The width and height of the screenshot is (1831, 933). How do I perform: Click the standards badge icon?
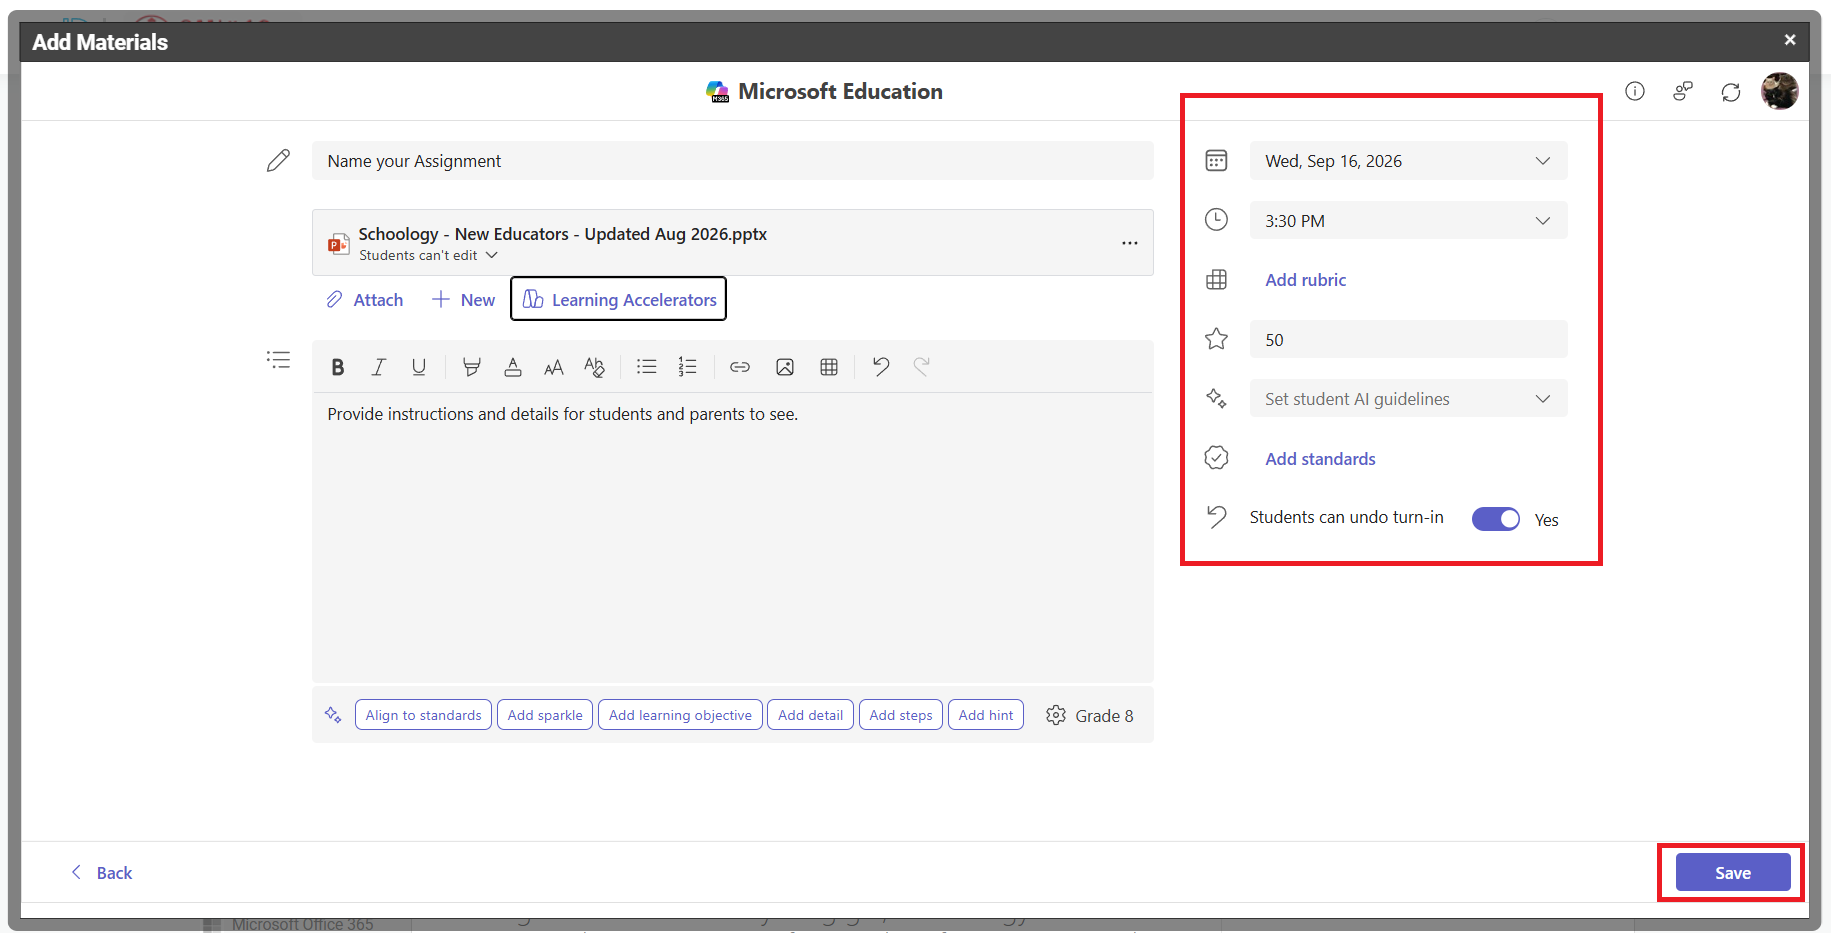1216,458
